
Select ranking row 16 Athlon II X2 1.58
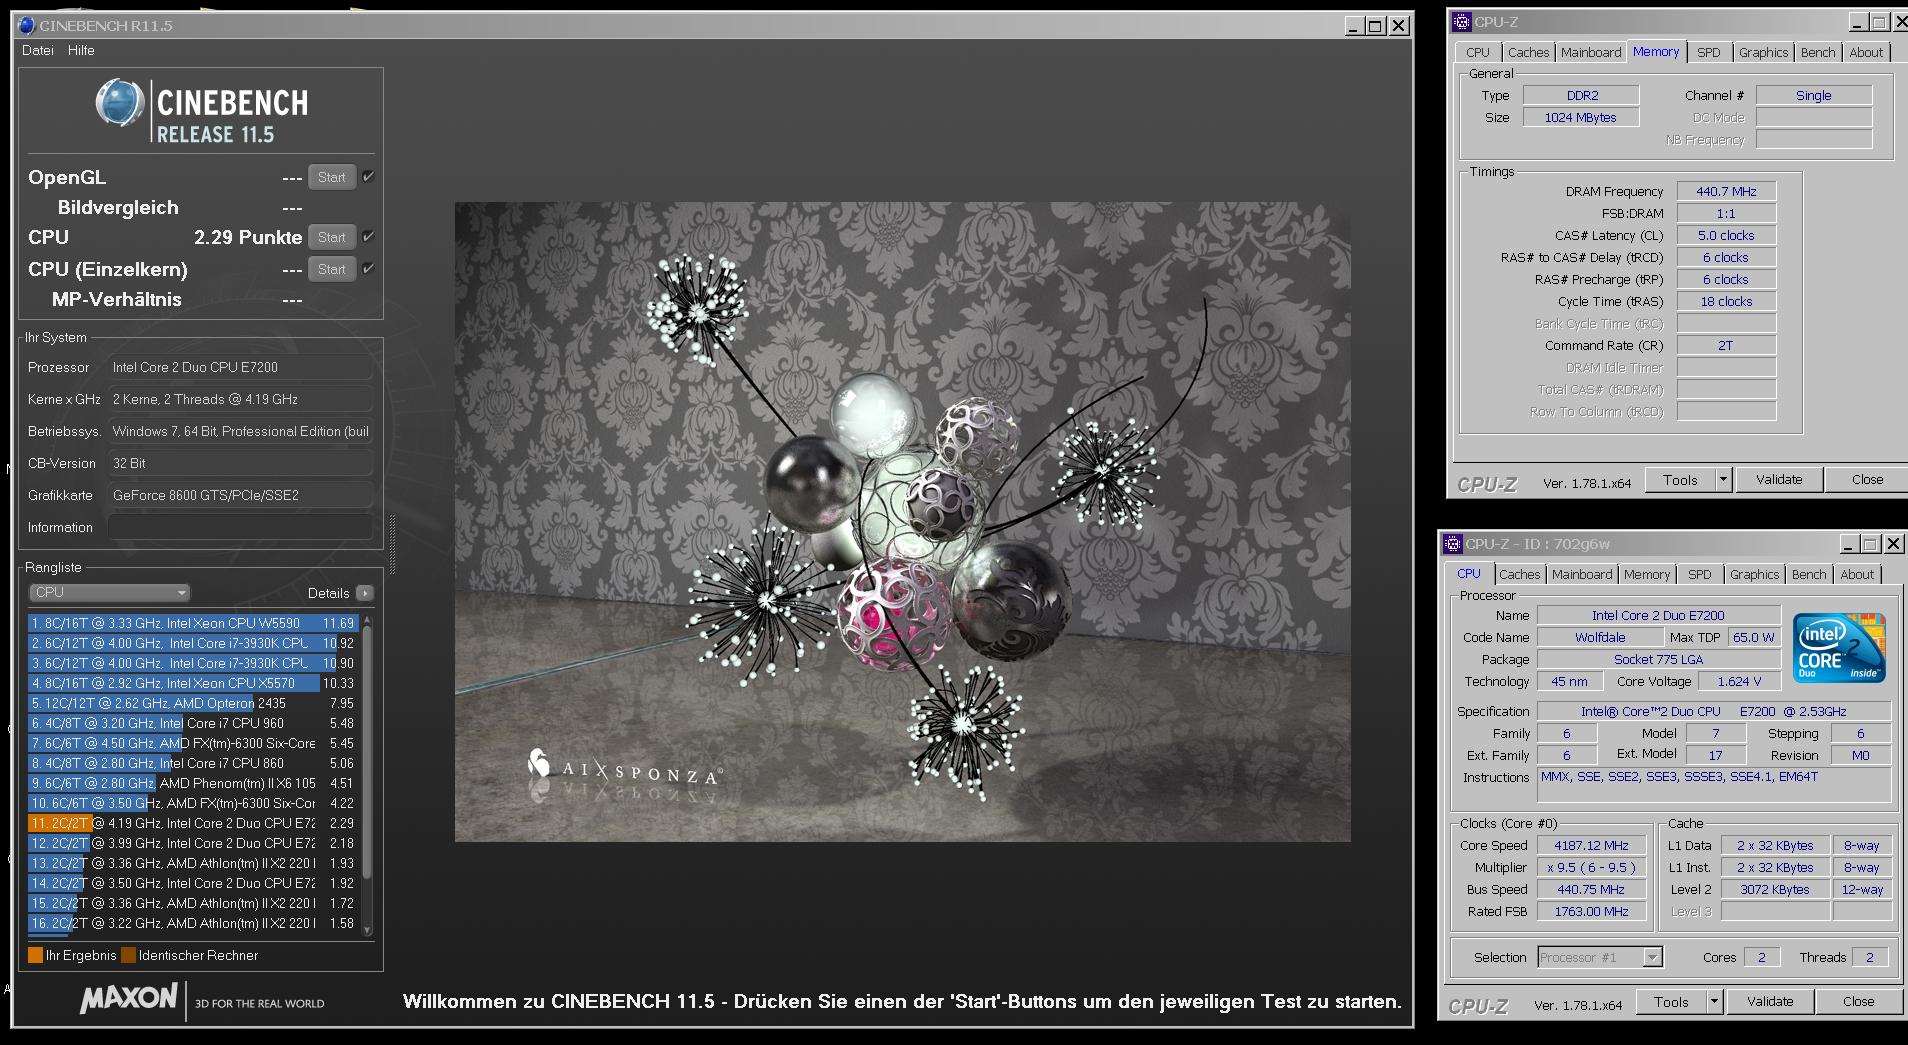tap(192, 923)
